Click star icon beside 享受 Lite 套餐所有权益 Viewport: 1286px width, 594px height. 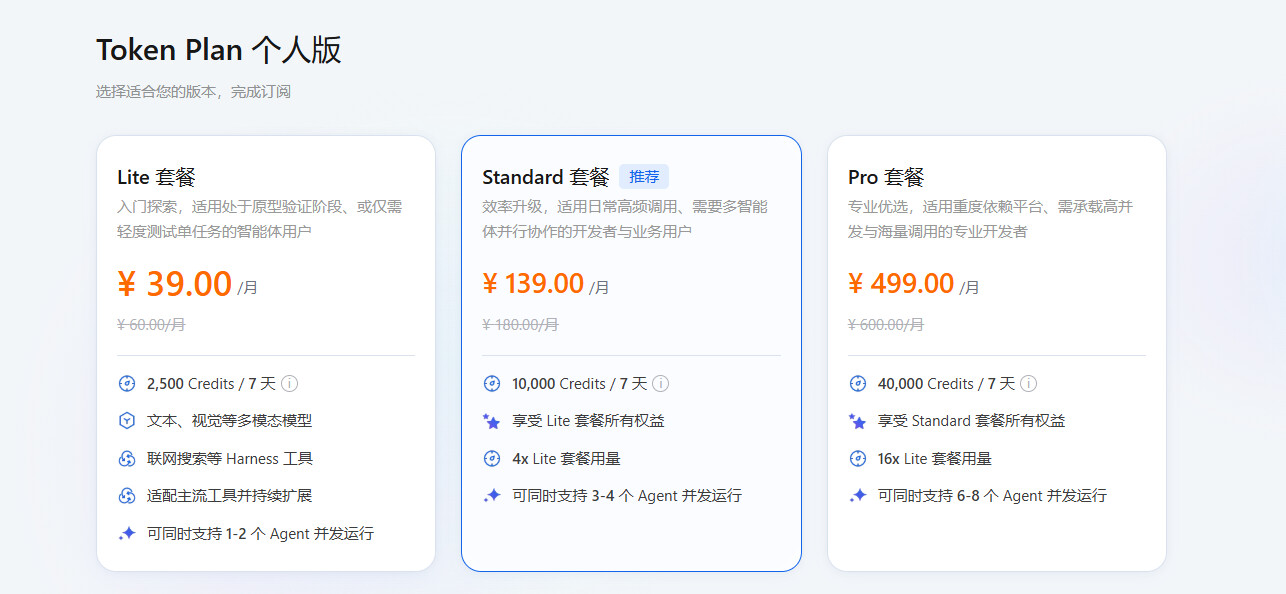coord(492,421)
